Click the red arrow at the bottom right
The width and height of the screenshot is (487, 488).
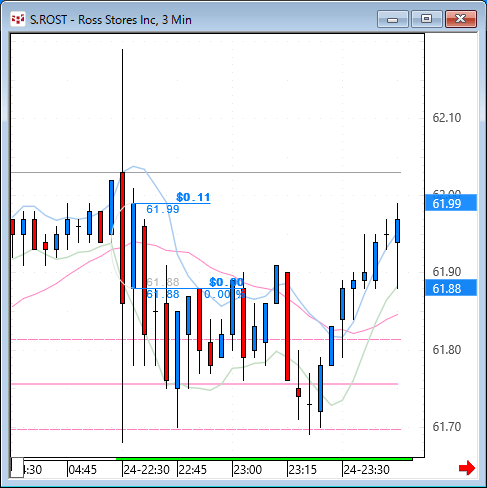pos(467,468)
